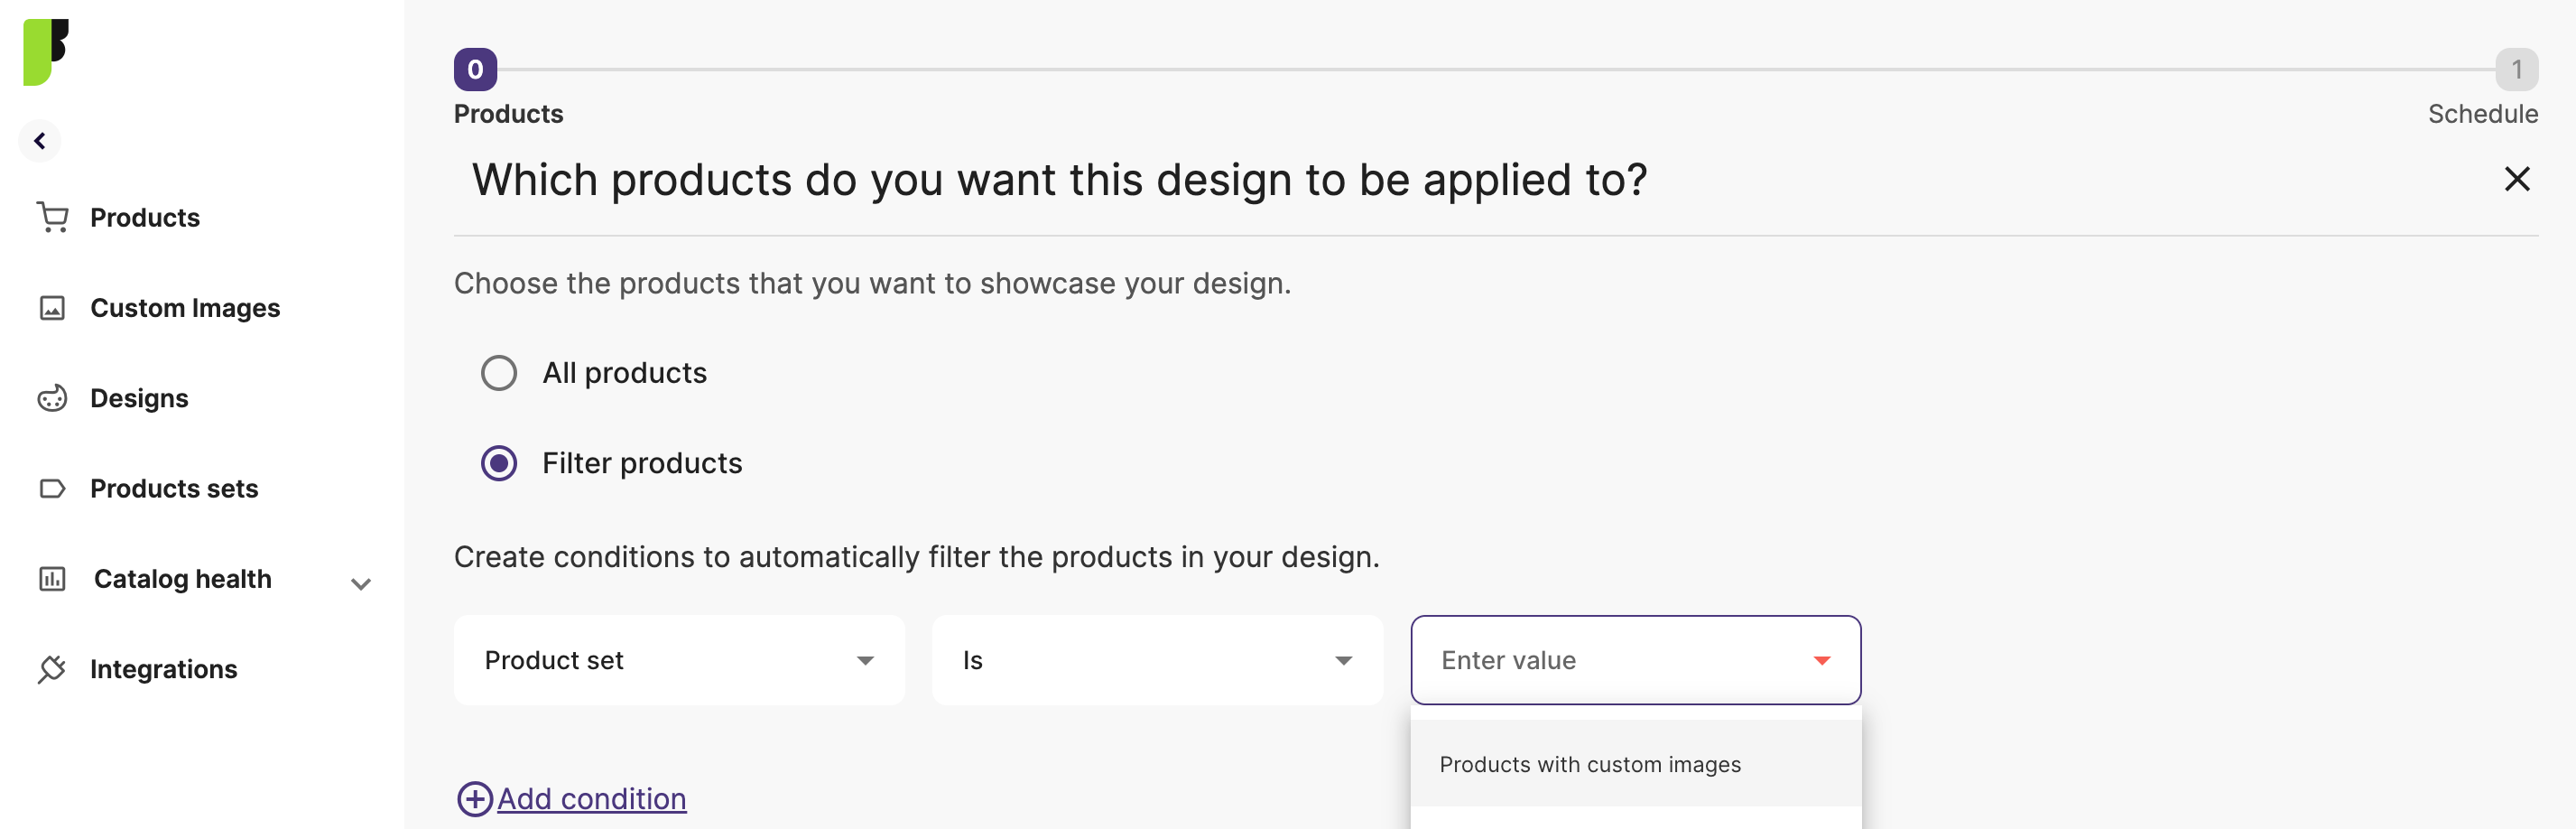Open Products sets in the sidebar
Image resolution: width=2576 pixels, height=829 pixels.
point(174,489)
